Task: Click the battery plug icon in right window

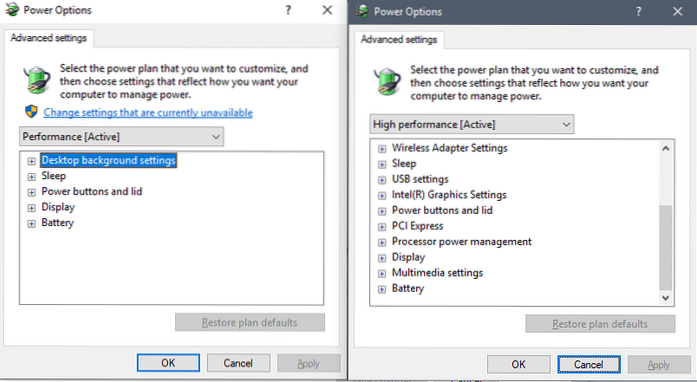Action: (387, 81)
